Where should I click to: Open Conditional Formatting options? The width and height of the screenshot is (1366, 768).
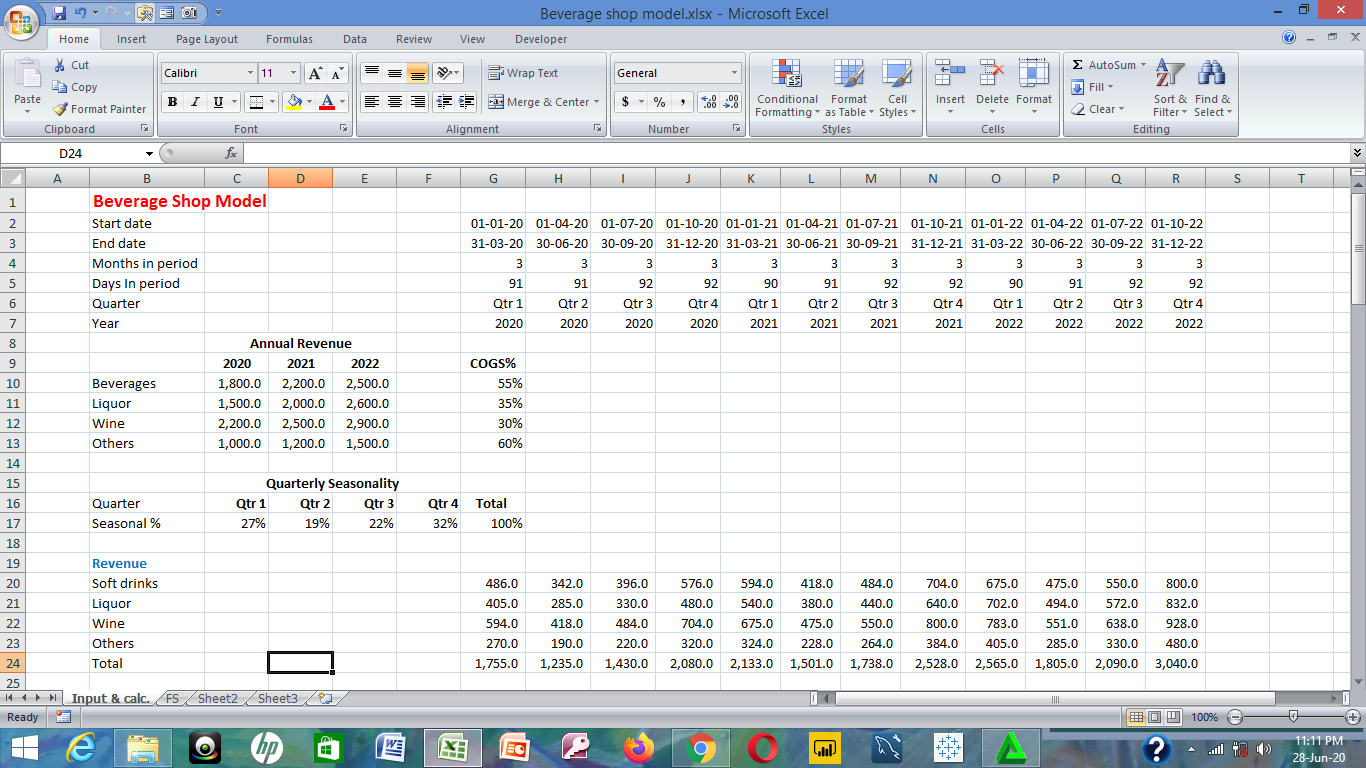point(786,90)
